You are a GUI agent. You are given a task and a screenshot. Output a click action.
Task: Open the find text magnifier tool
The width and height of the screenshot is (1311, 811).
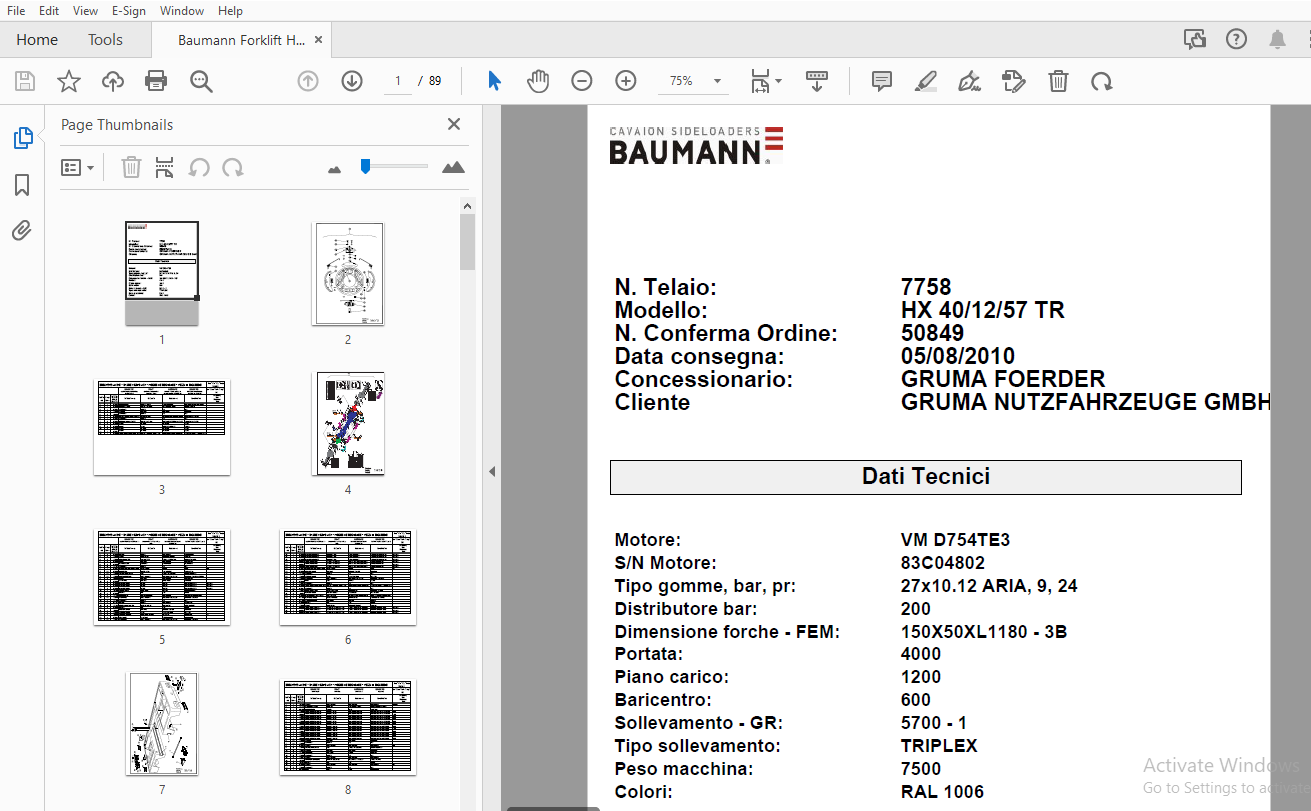[x=202, y=81]
